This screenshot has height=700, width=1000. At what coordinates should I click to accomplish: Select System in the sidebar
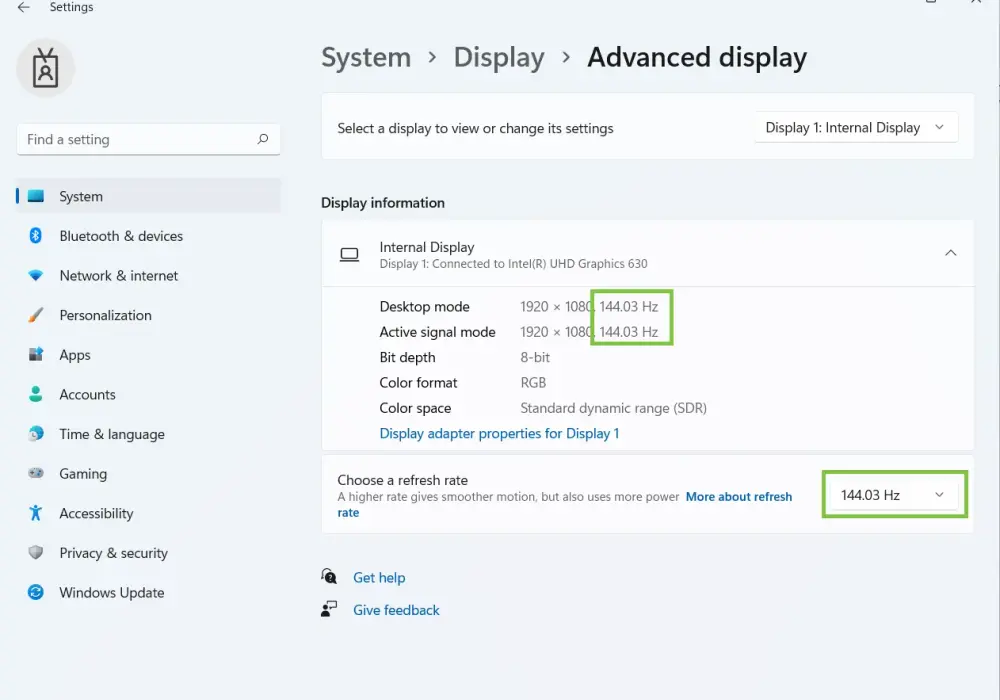point(148,196)
